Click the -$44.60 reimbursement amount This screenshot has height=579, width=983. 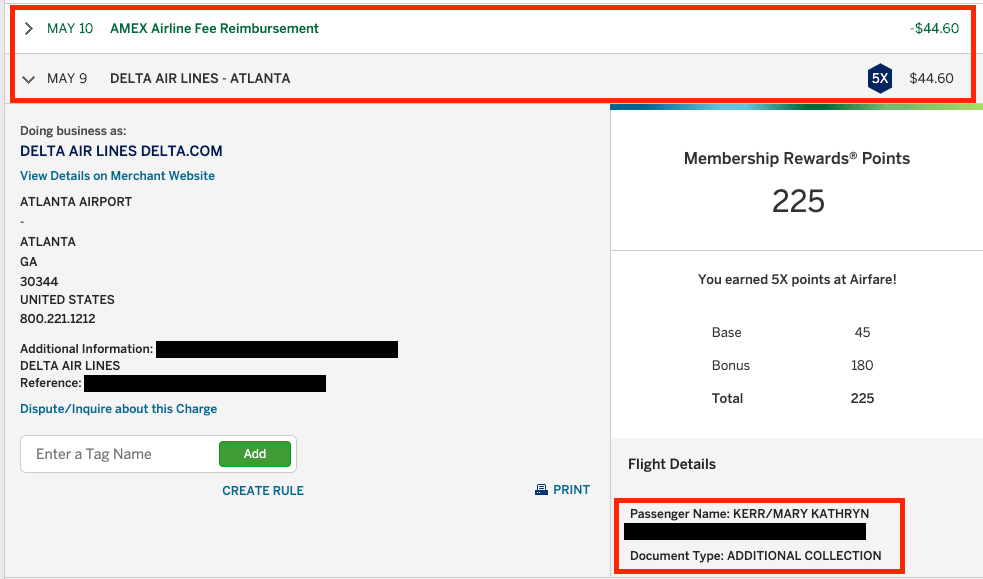coord(934,29)
